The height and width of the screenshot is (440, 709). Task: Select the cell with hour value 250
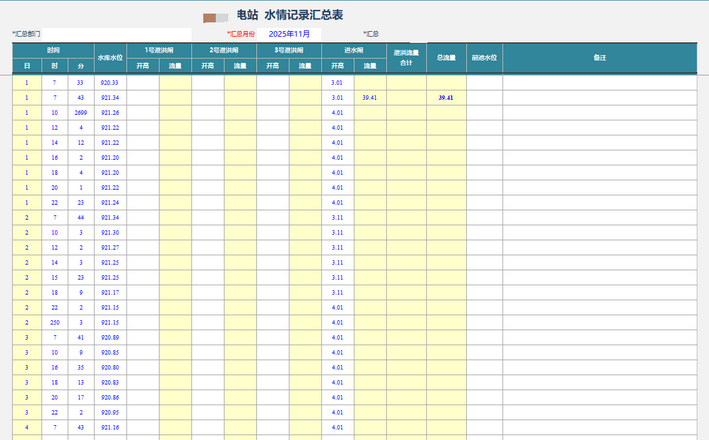coord(54,323)
